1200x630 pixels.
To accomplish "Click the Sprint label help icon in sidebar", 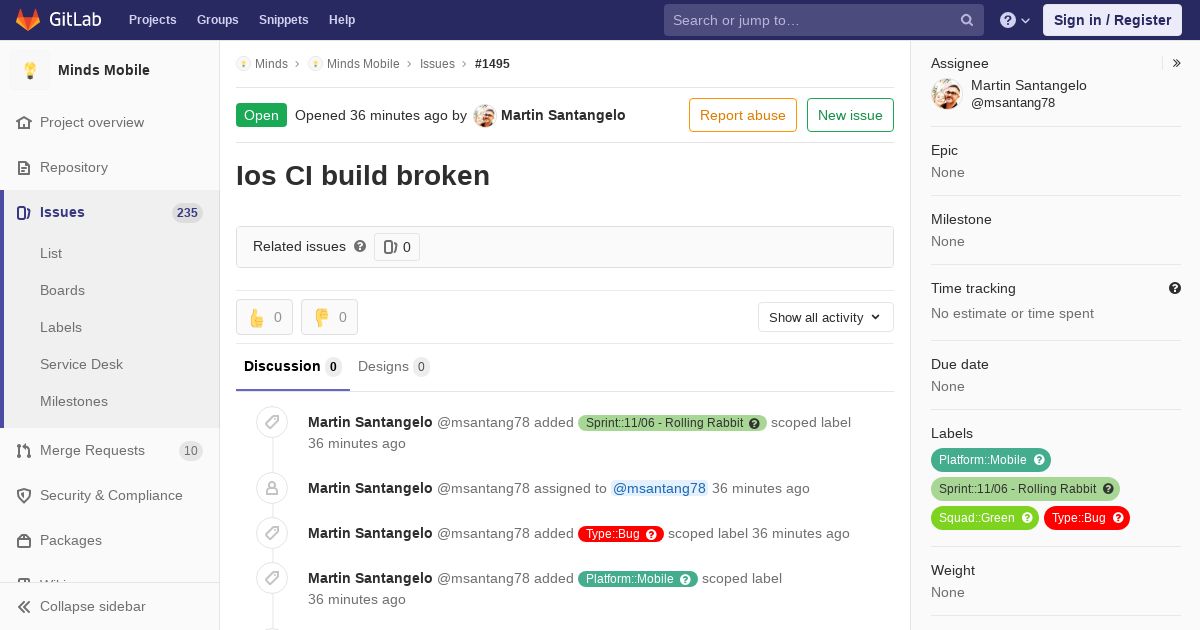I will pyautogui.click(x=1108, y=489).
